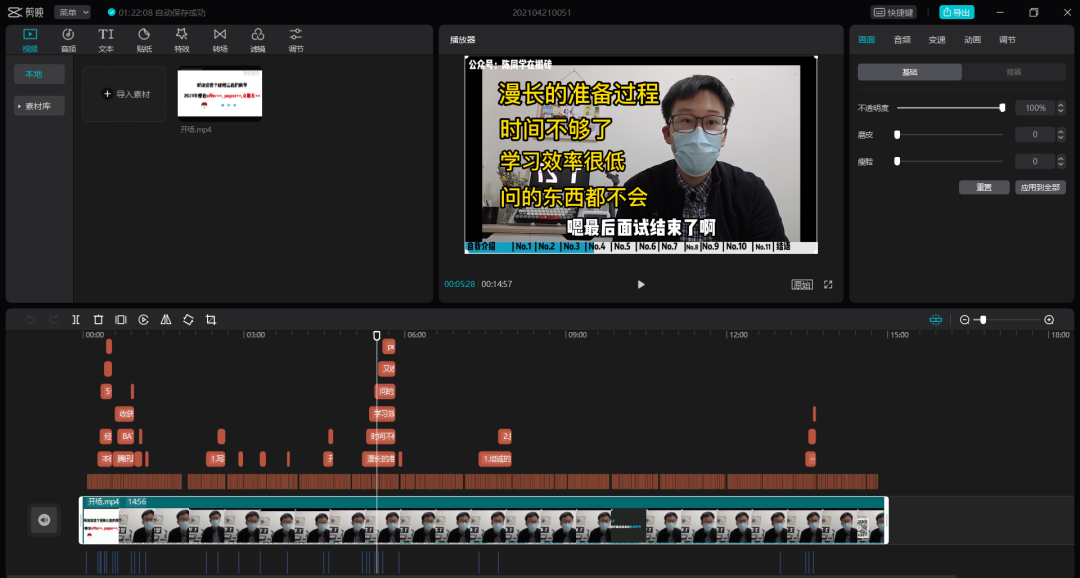Click the opacity value stepper arrows
The width and height of the screenshot is (1080, 578).
(1061, 107)
